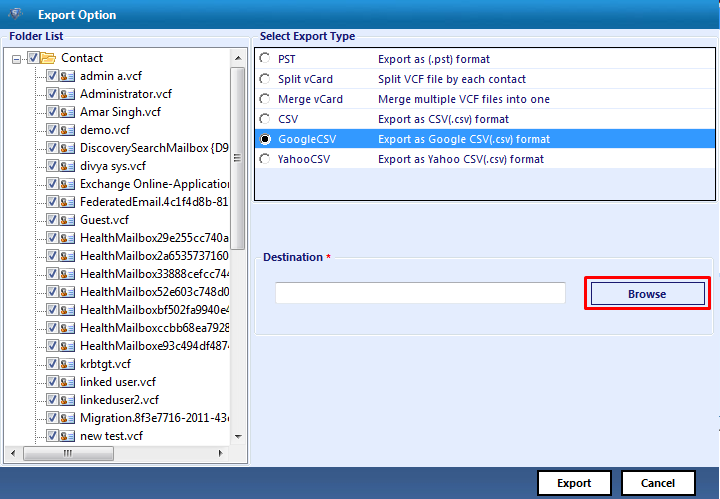Click the contact card icon beside linkeduser2.vcf
Viewport: 720px width, 499px height.
pos(67,400)
